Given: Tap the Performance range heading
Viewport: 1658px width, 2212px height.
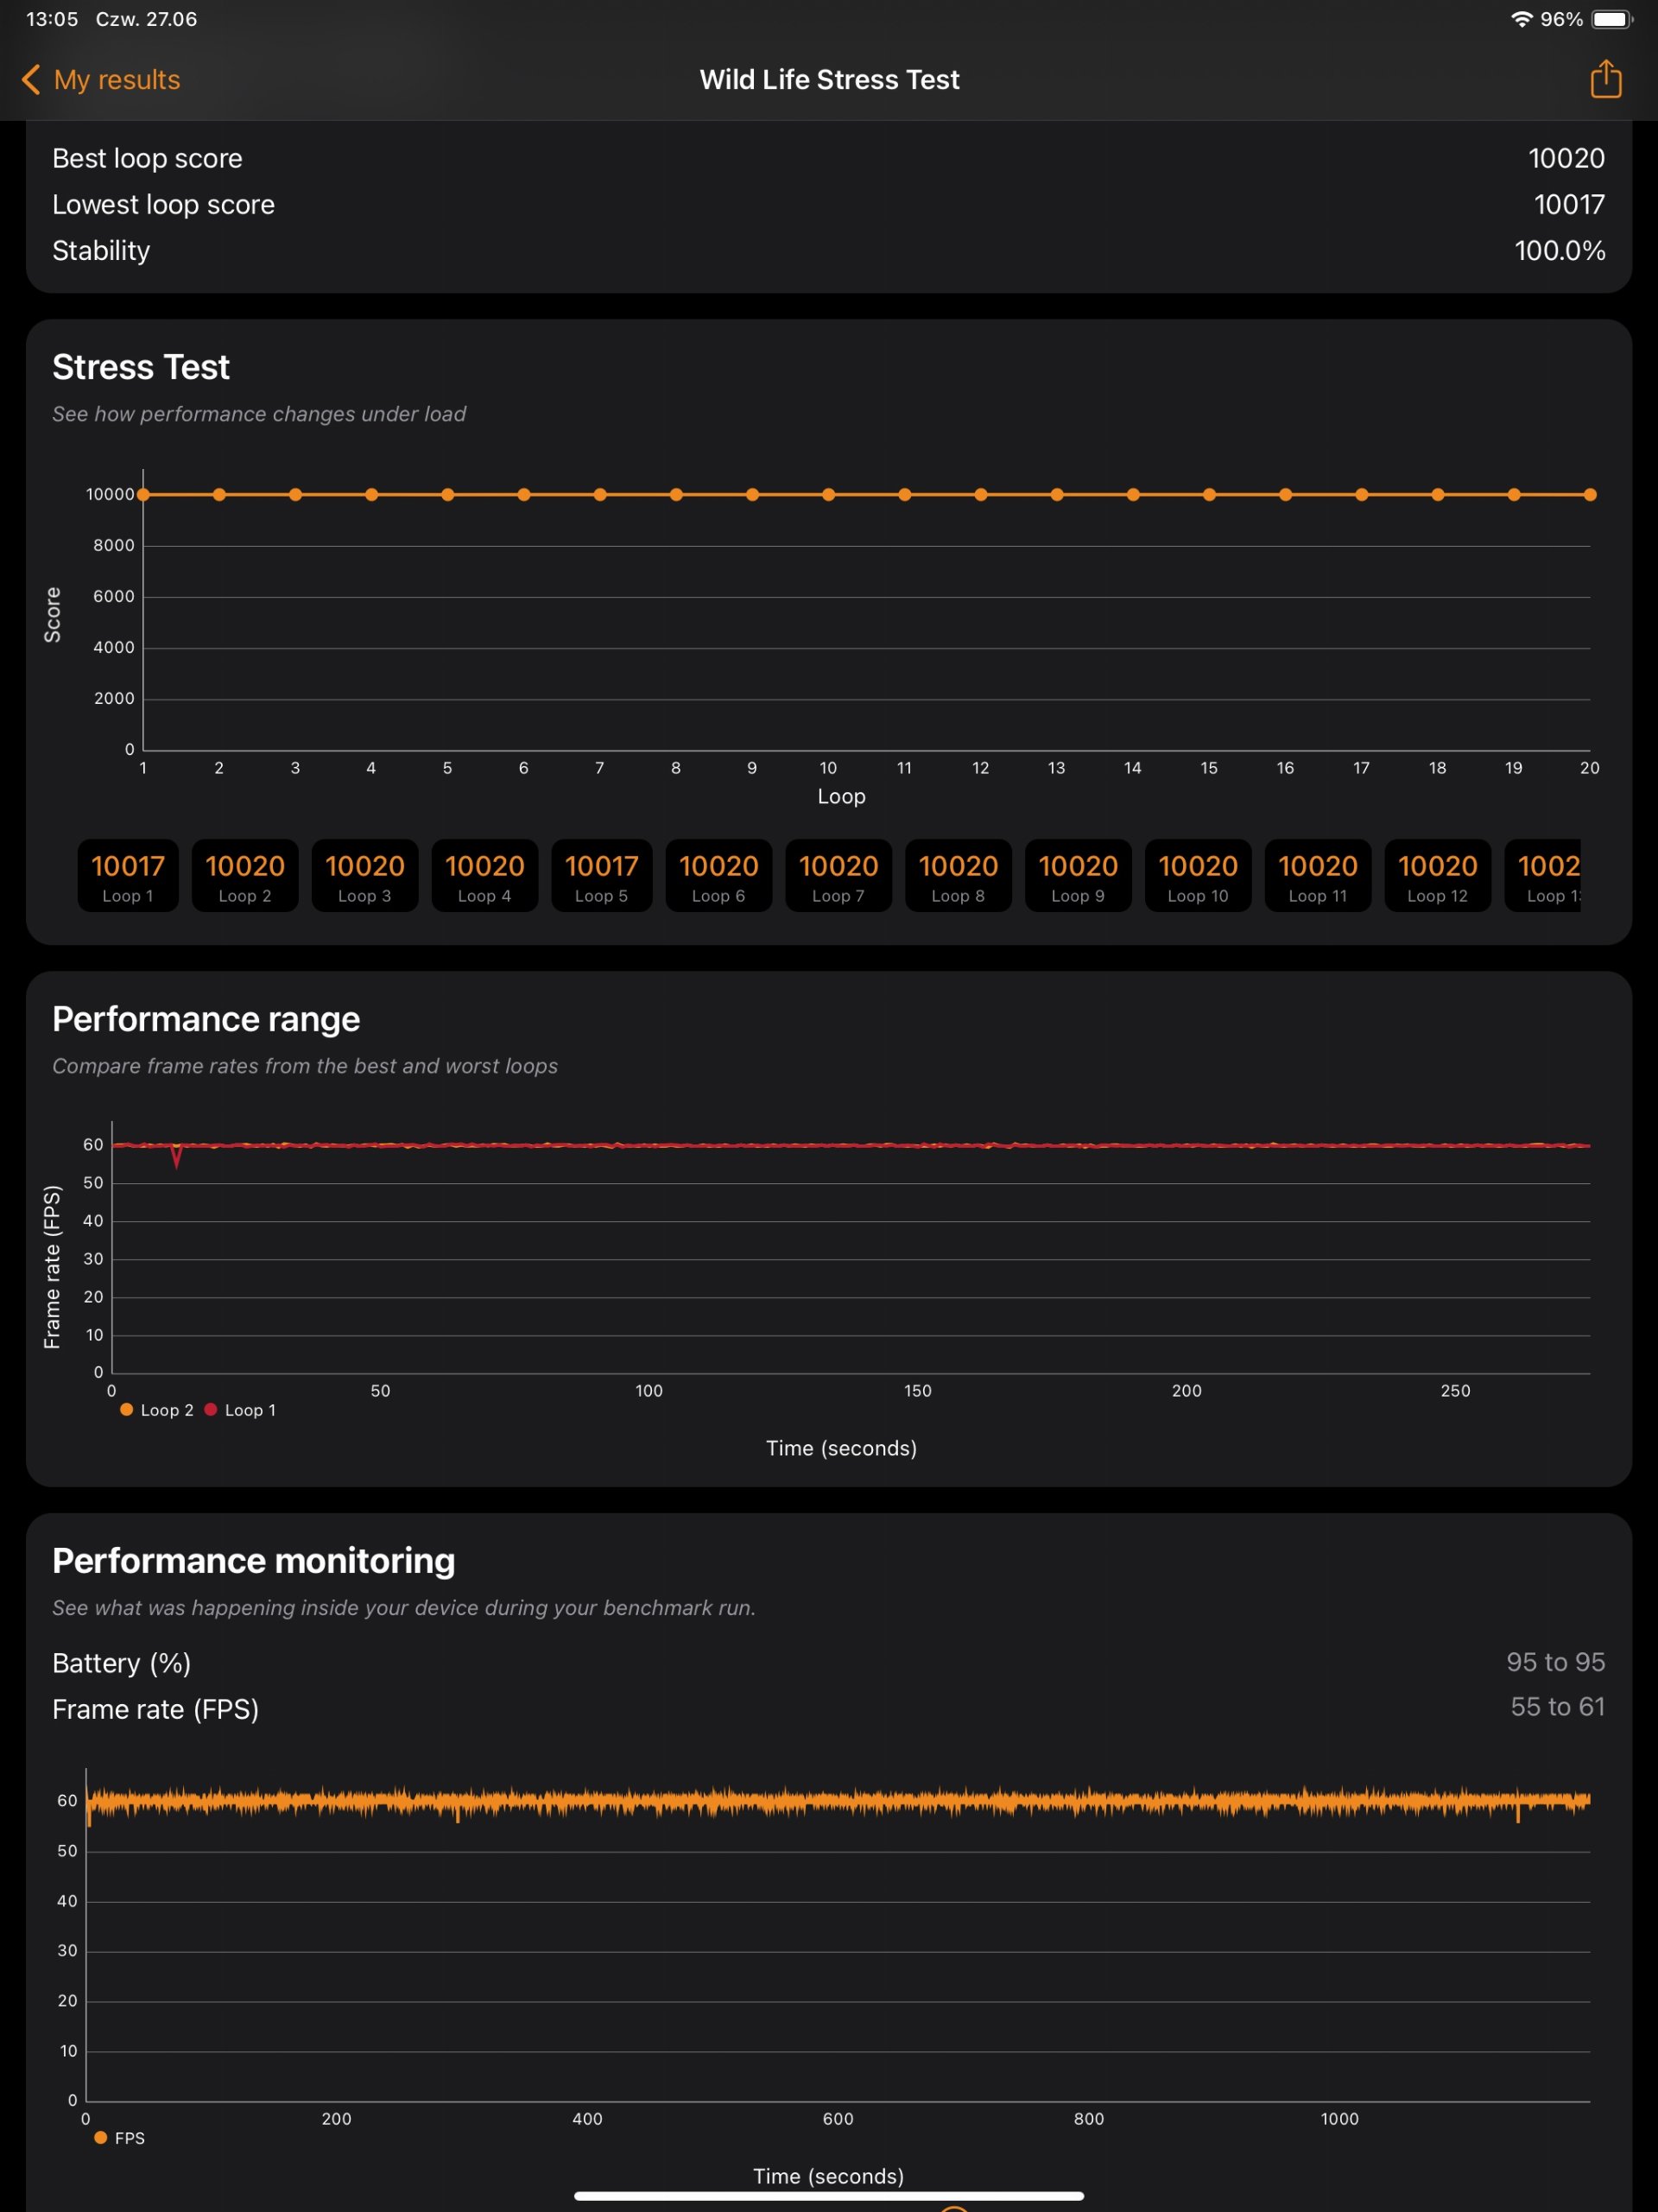Looking at the screenshot, I should pos(206,1019).
